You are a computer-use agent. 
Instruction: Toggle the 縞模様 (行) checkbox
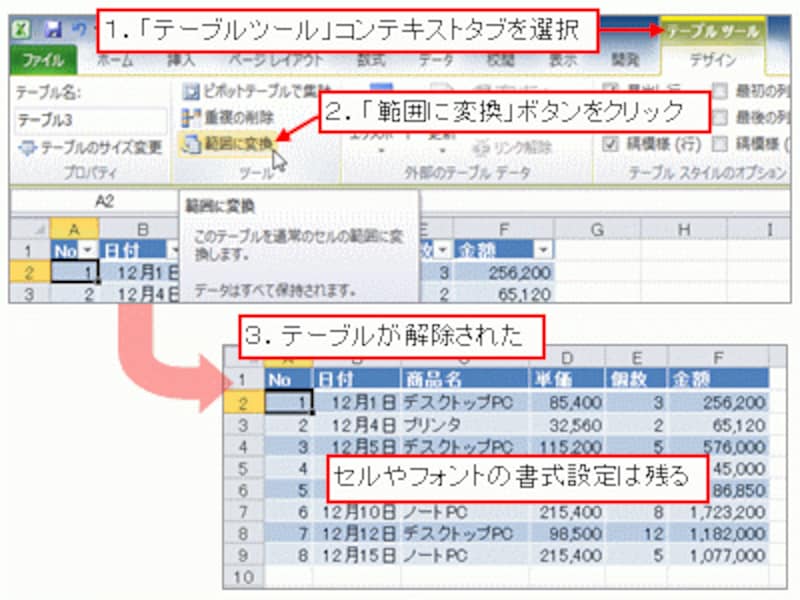611,144
